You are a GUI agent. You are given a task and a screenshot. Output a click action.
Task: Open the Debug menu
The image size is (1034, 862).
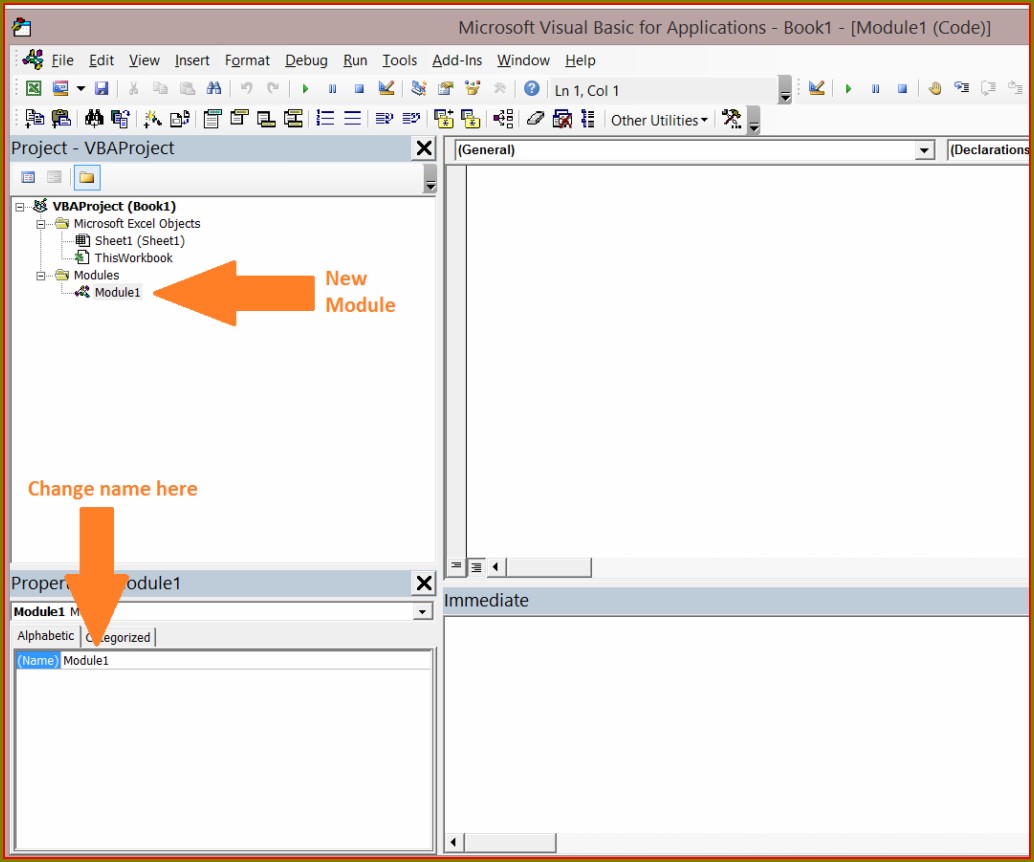(306, 61)
